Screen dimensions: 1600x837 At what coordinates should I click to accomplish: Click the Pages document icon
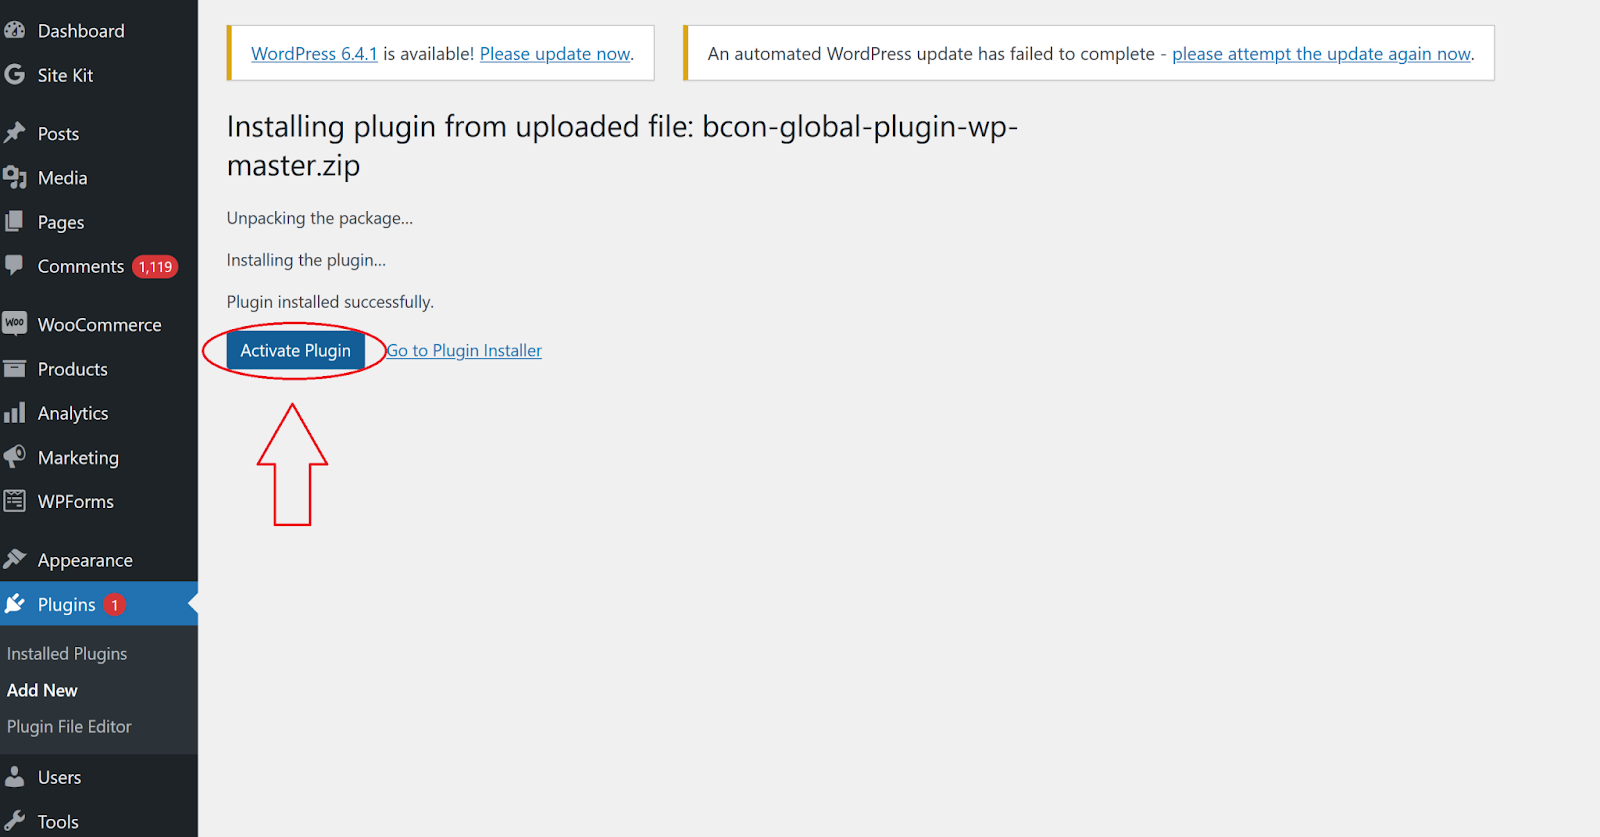click(x=15, y=222)
